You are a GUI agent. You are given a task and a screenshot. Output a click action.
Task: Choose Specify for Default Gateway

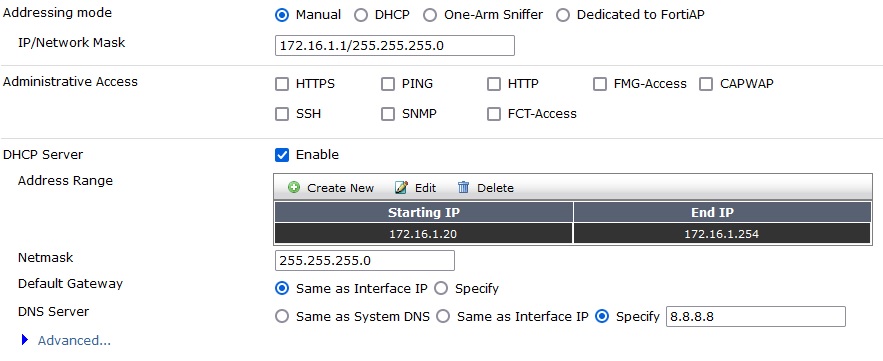tap(441, 289)
